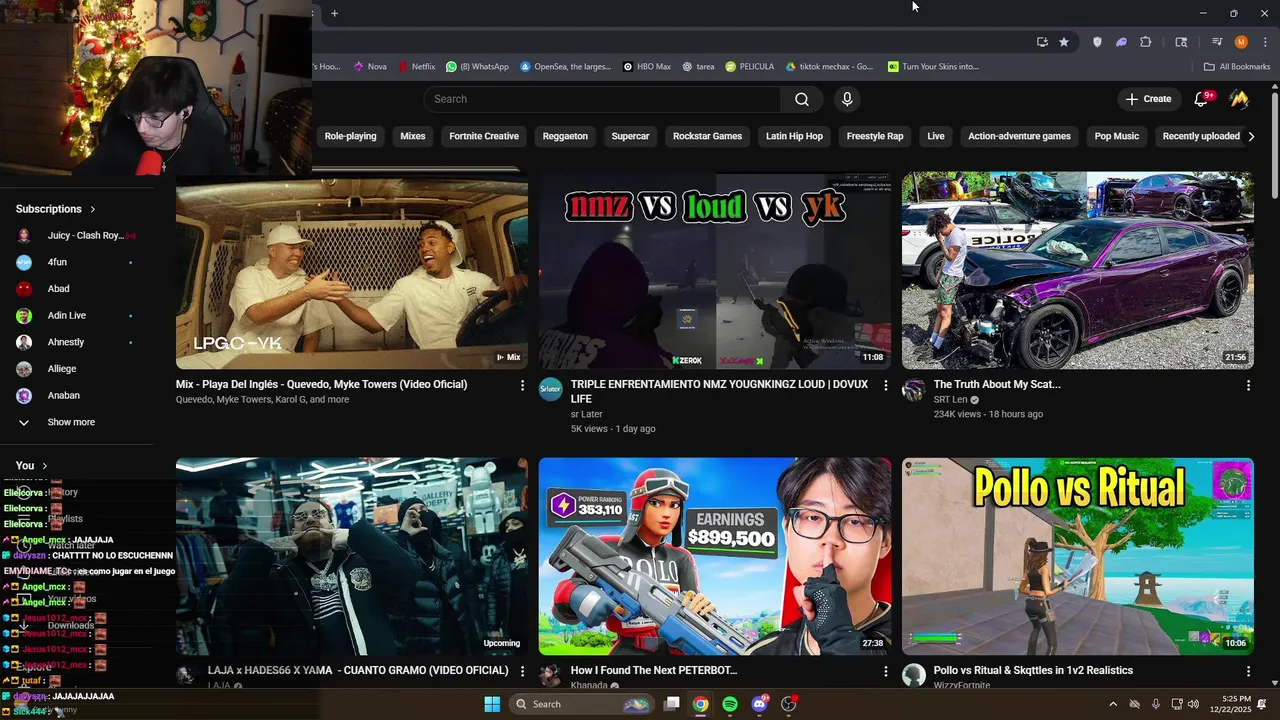
Task: Expand the You section chevron
Action: tap(45, 466)
